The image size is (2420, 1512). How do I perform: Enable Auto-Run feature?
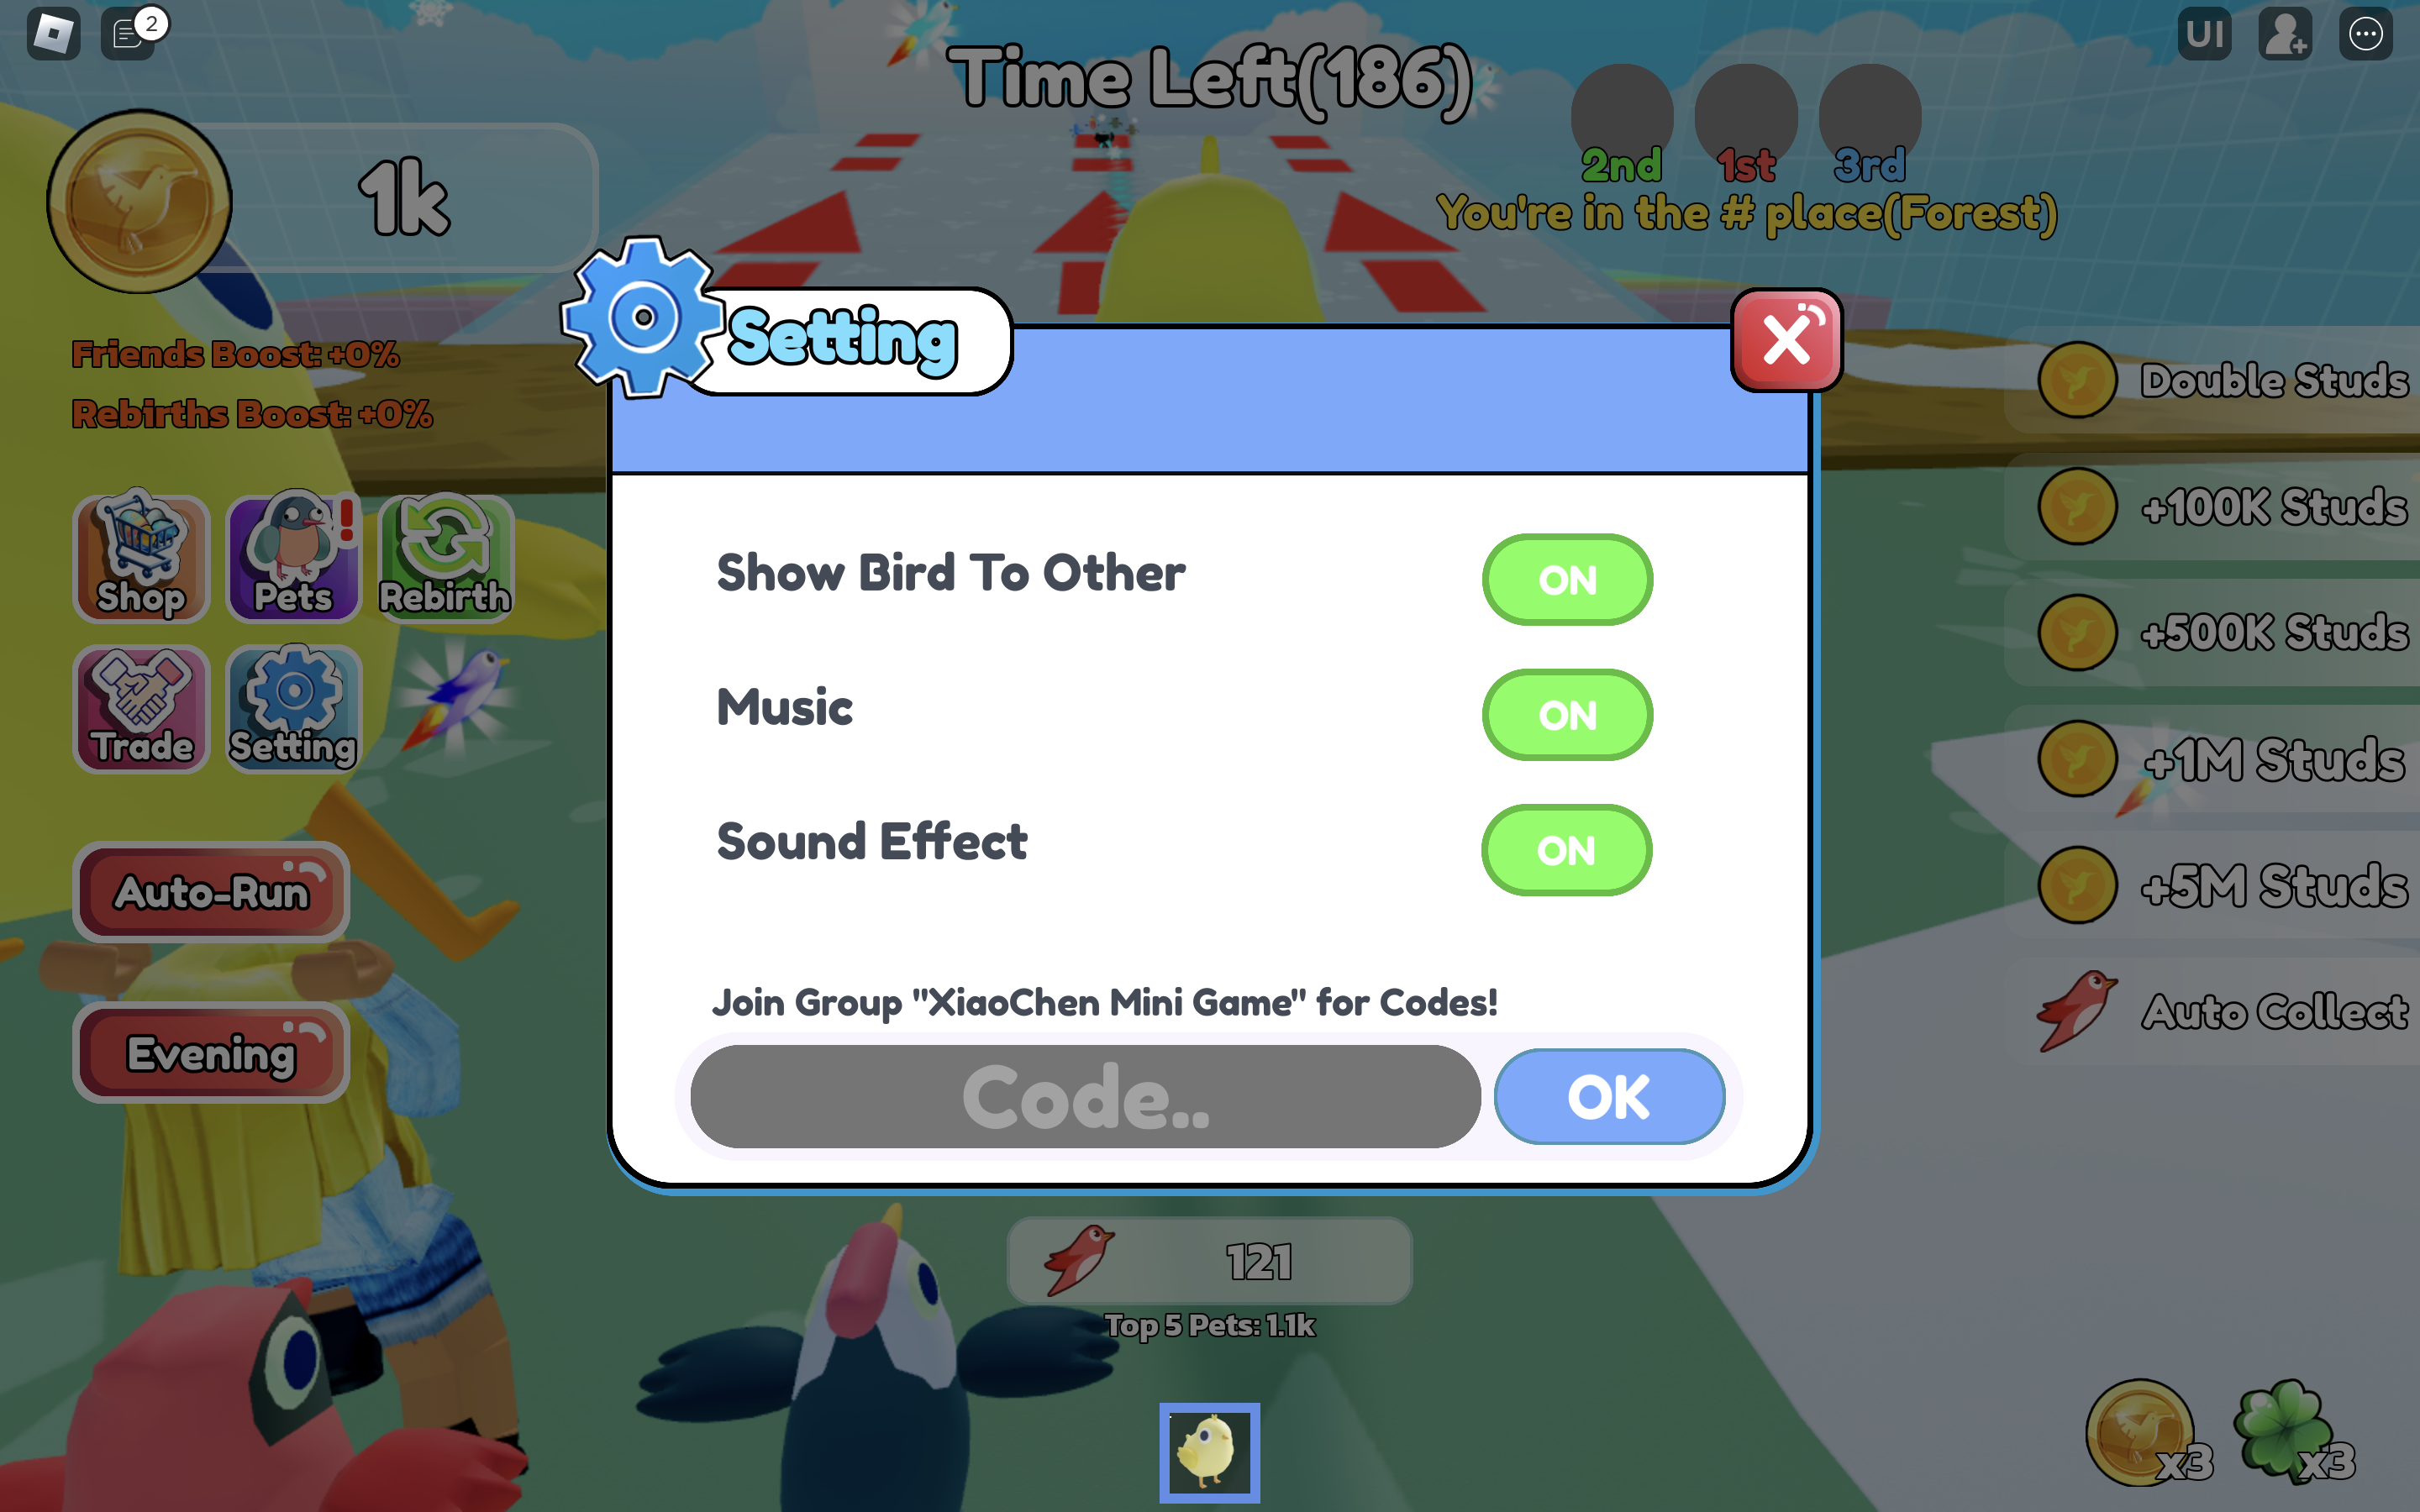[x=209, y=892]
